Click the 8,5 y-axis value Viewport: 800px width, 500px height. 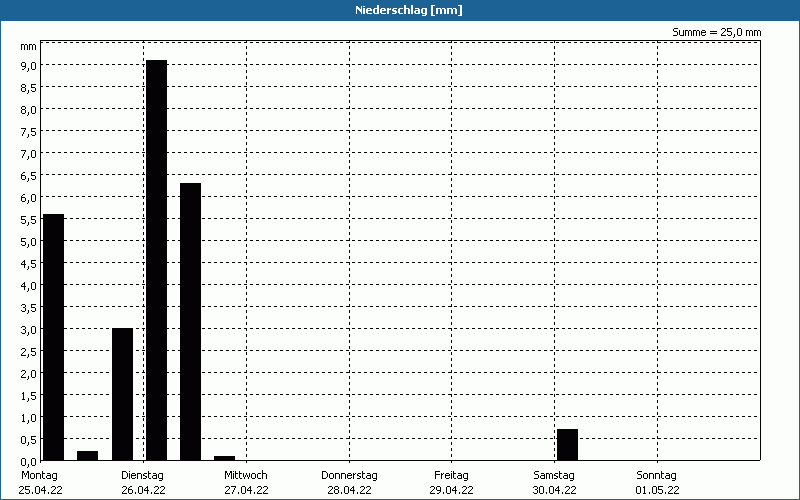point(29,88)
